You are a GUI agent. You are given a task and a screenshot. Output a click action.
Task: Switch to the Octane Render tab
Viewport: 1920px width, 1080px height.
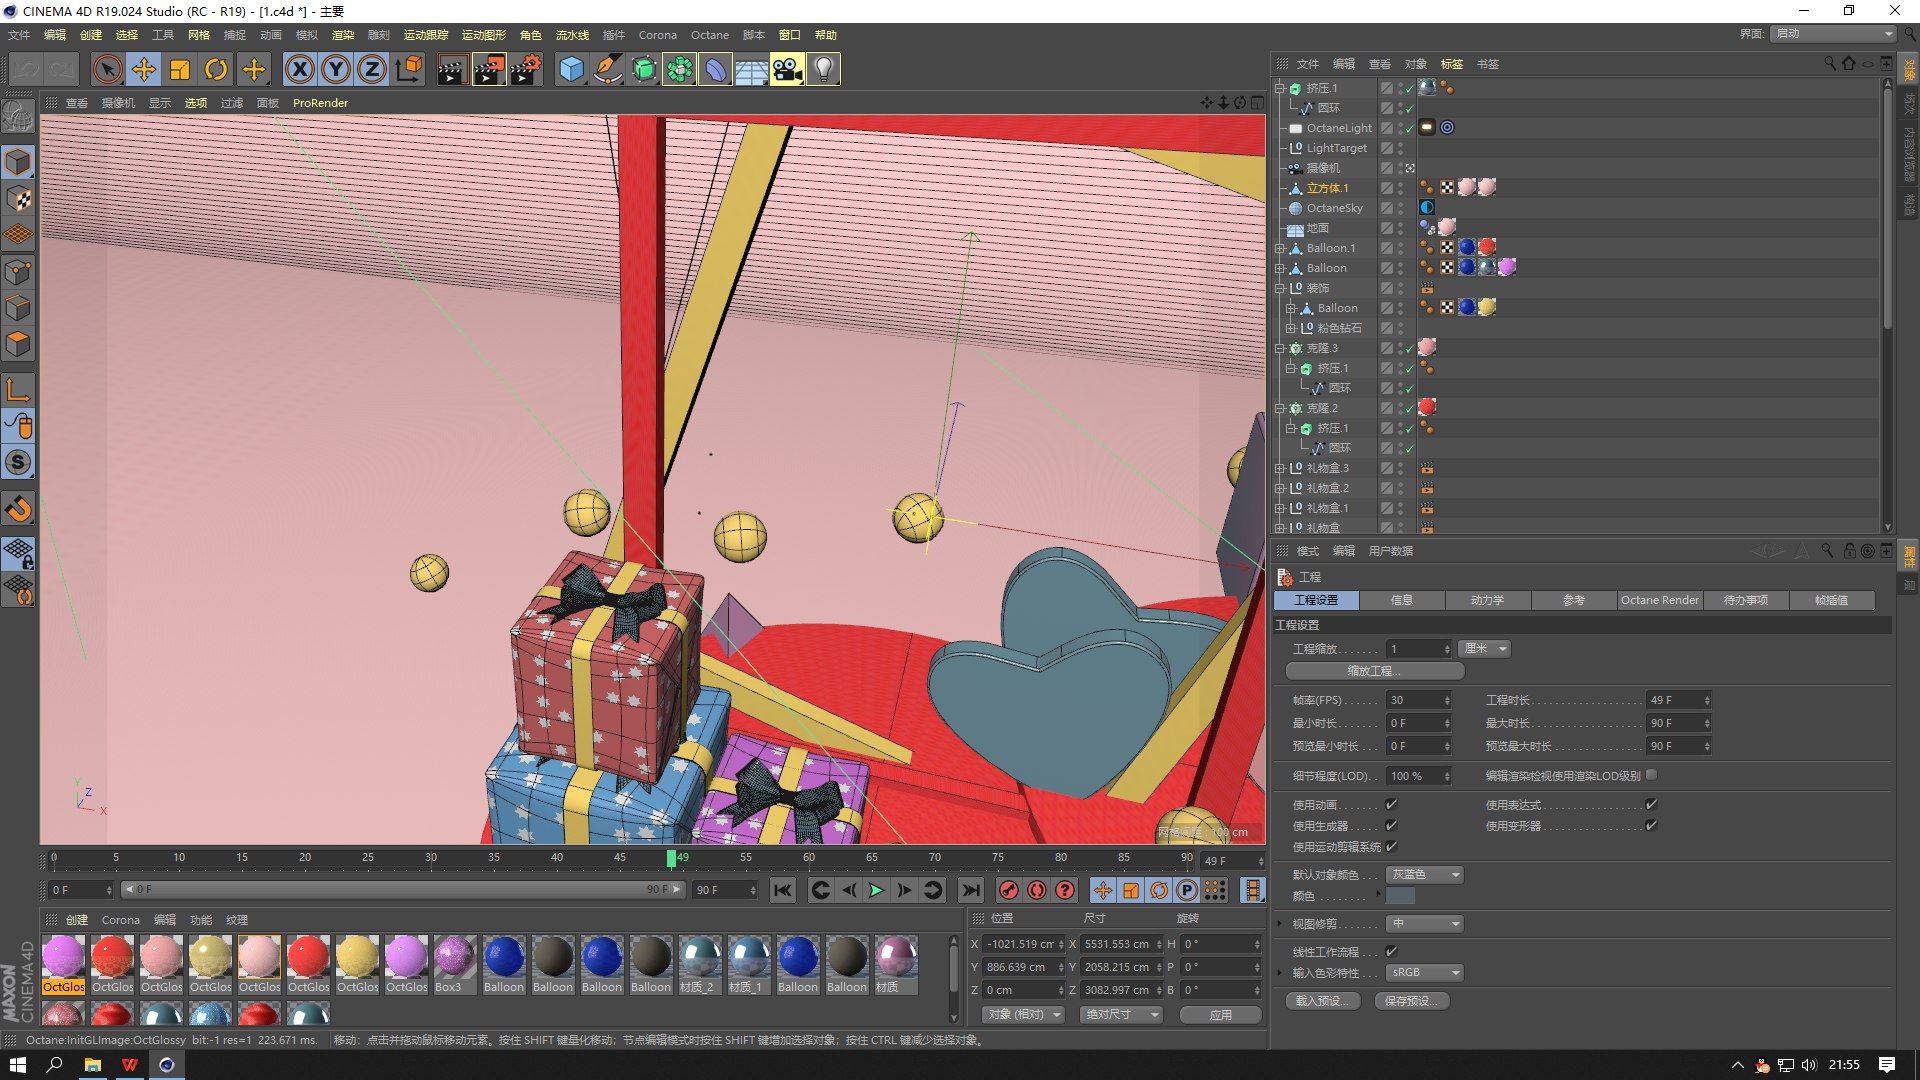click(1659, 600)
